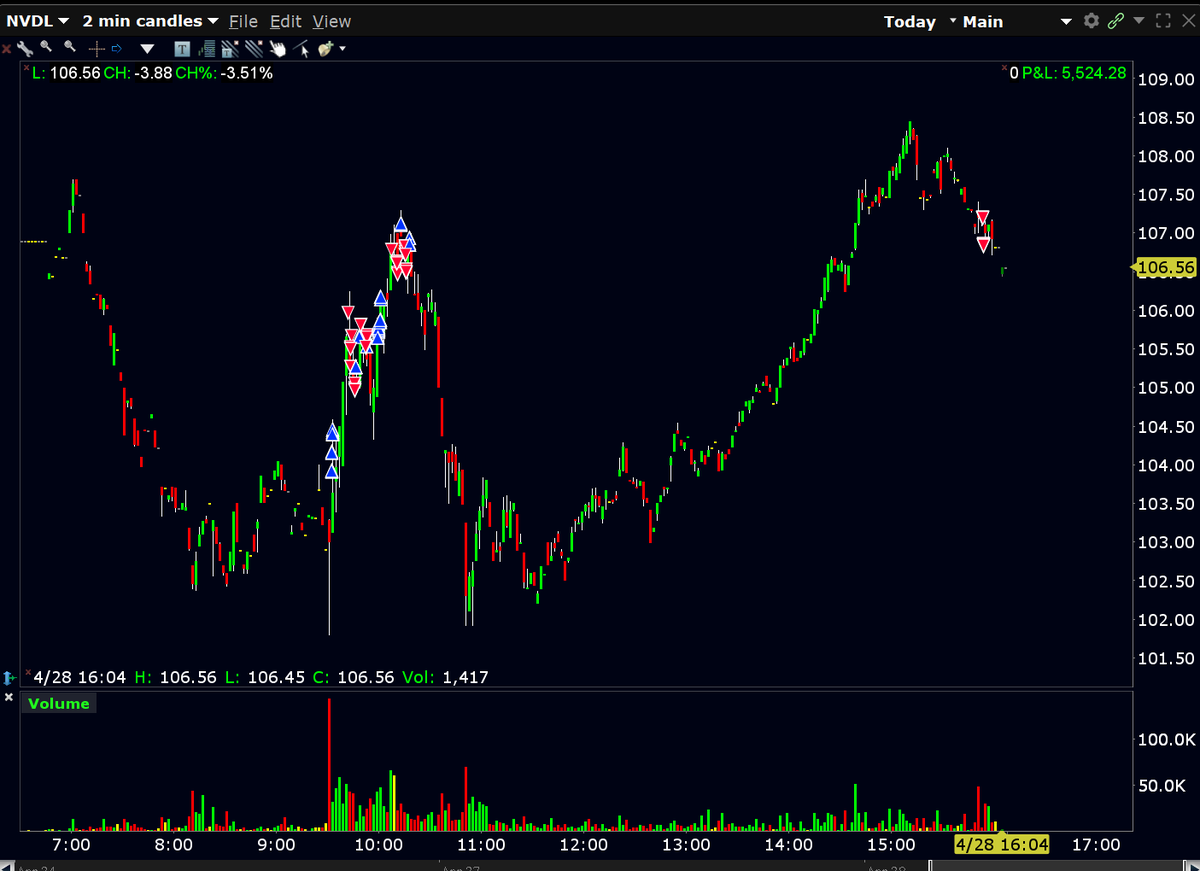
Task: Select the trendline pointer tool
Action: 301,49
